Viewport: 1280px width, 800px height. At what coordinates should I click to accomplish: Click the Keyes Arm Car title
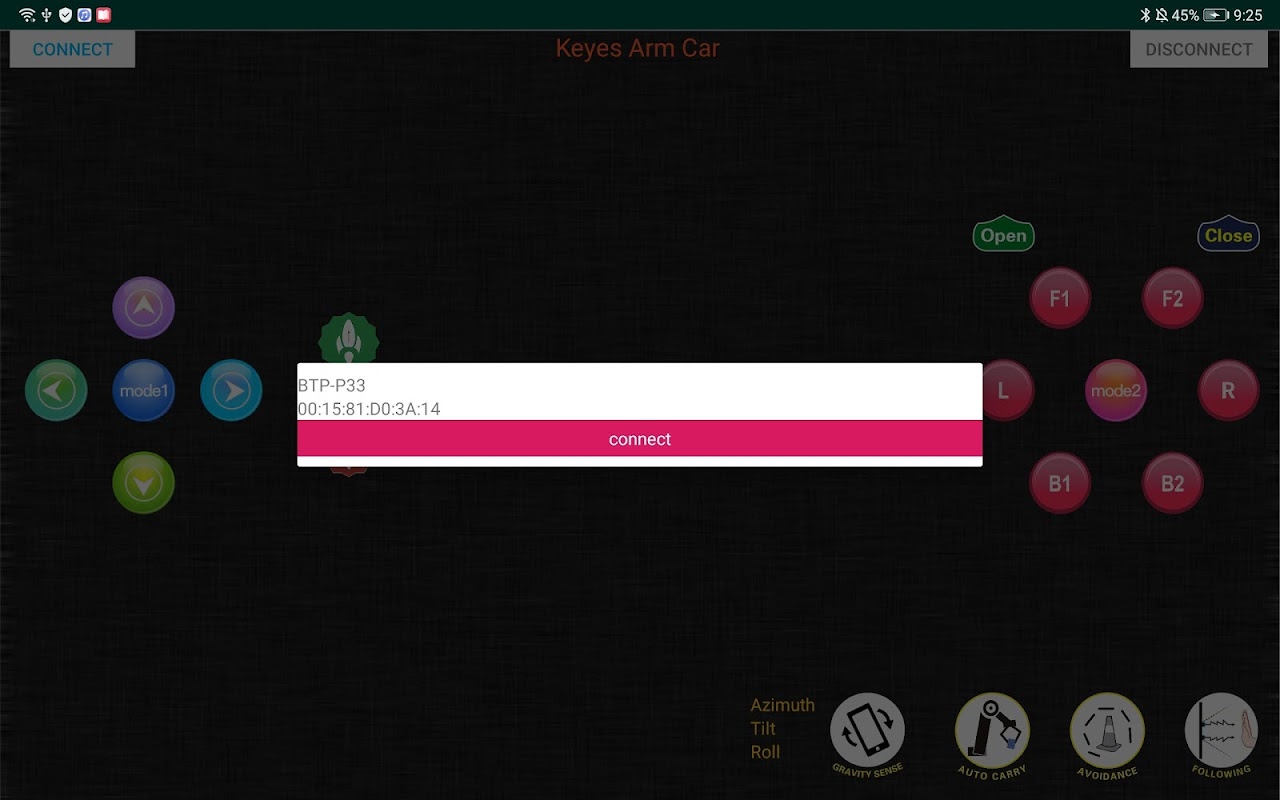638,48
